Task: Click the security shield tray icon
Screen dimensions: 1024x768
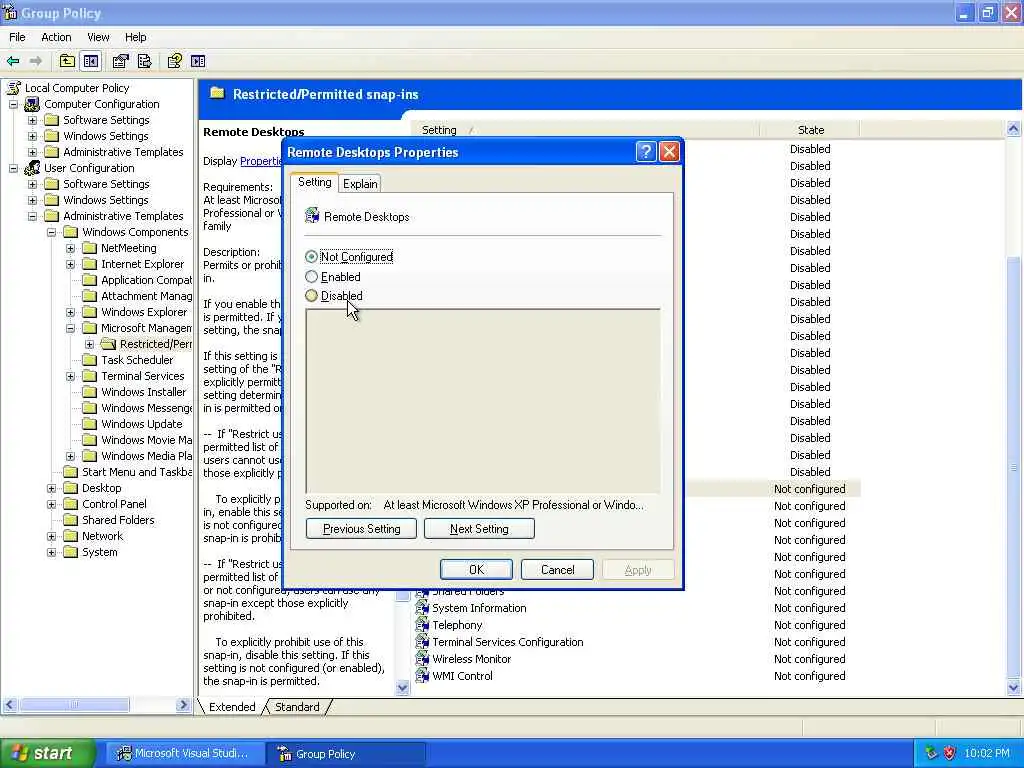Action: pyautogui.click(x=949, y=753)
